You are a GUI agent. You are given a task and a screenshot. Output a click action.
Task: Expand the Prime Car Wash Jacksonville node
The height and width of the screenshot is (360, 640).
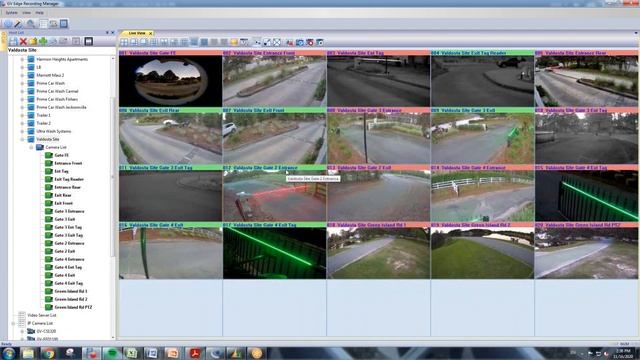22,107
